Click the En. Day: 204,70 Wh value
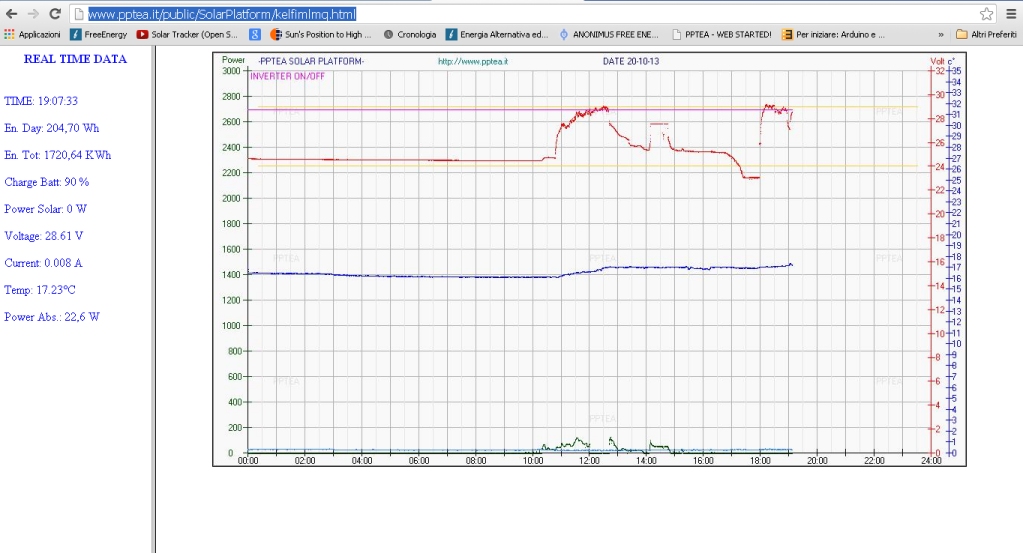Viewport: 1023px width, 553px height. [52, 128]
